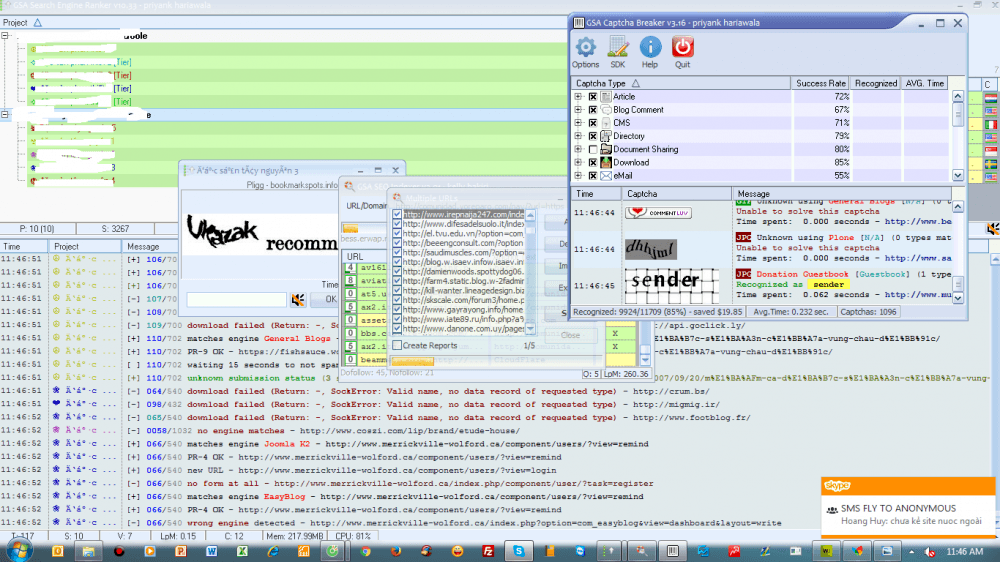The width and height of the screenshot is (1000, 562).
Task: Open Outlook from the taskbar
Action: (x=57, y=551)
